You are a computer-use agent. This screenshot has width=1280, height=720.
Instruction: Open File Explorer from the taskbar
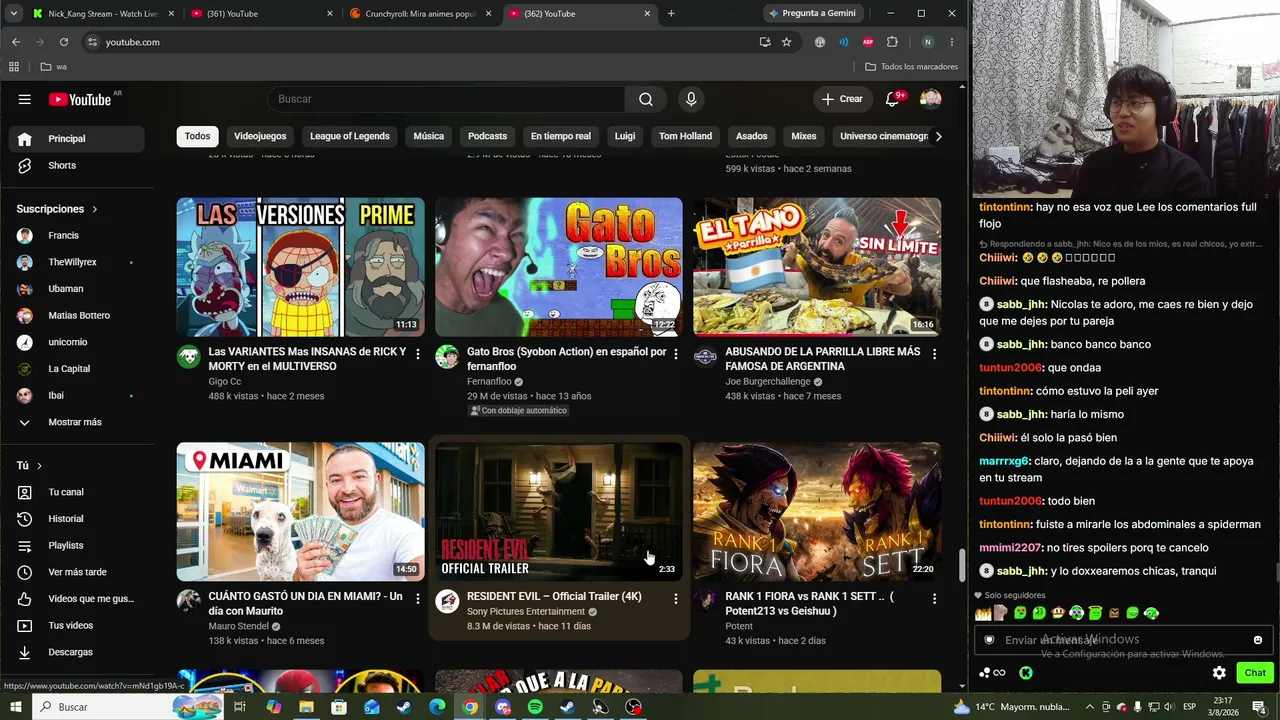[x=306, y=707]
